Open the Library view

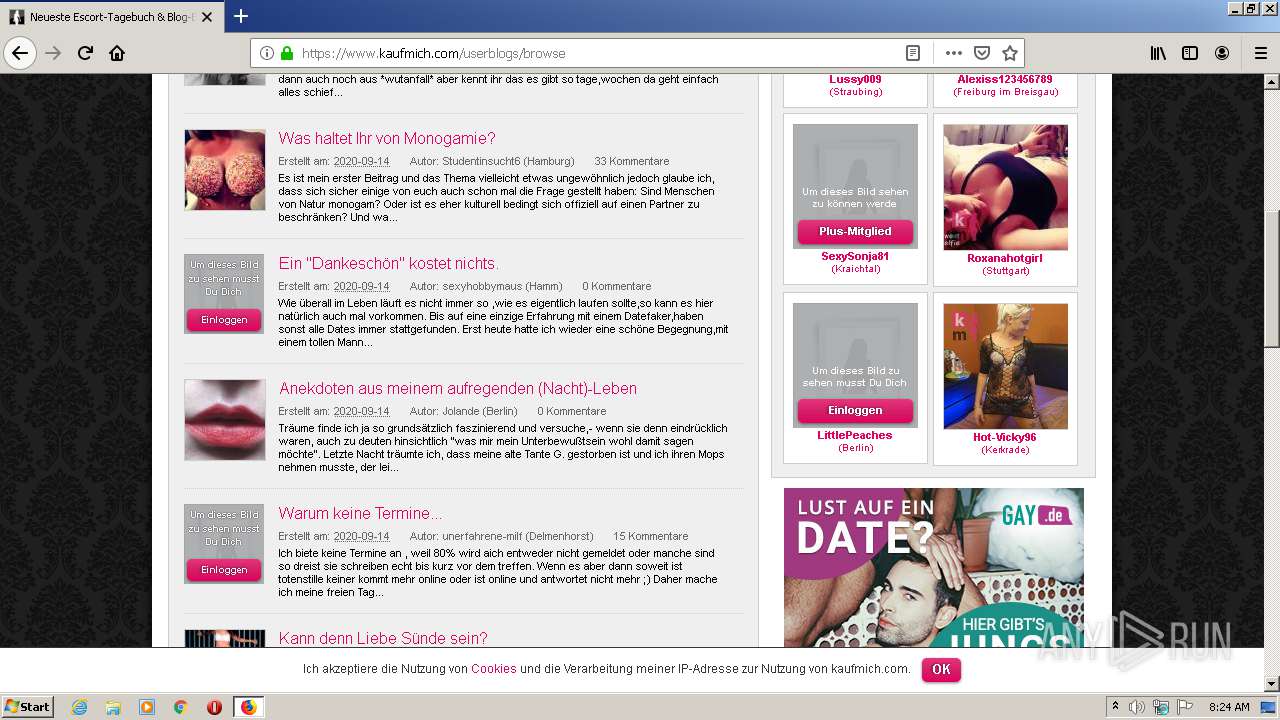pyautogui.click(x=1158, y=53)
